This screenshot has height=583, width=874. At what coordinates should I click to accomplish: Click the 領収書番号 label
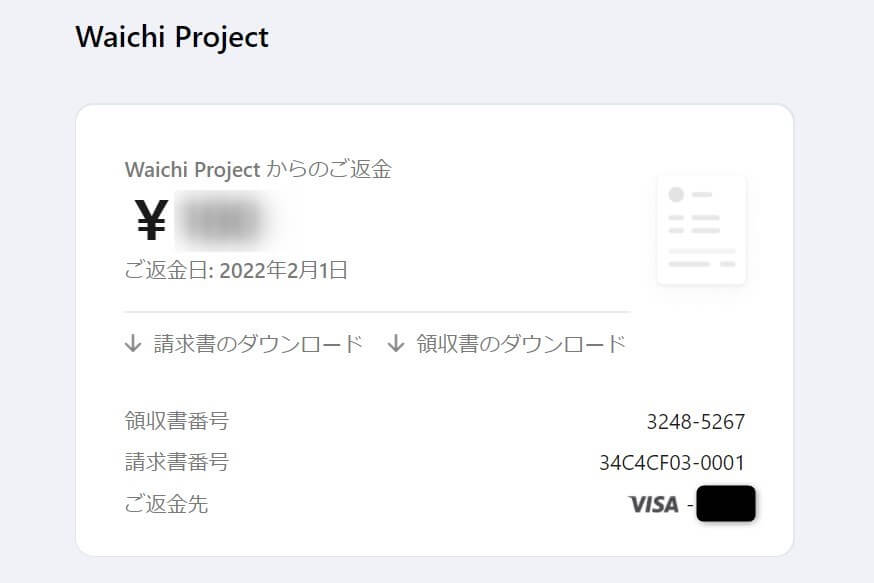177,421
